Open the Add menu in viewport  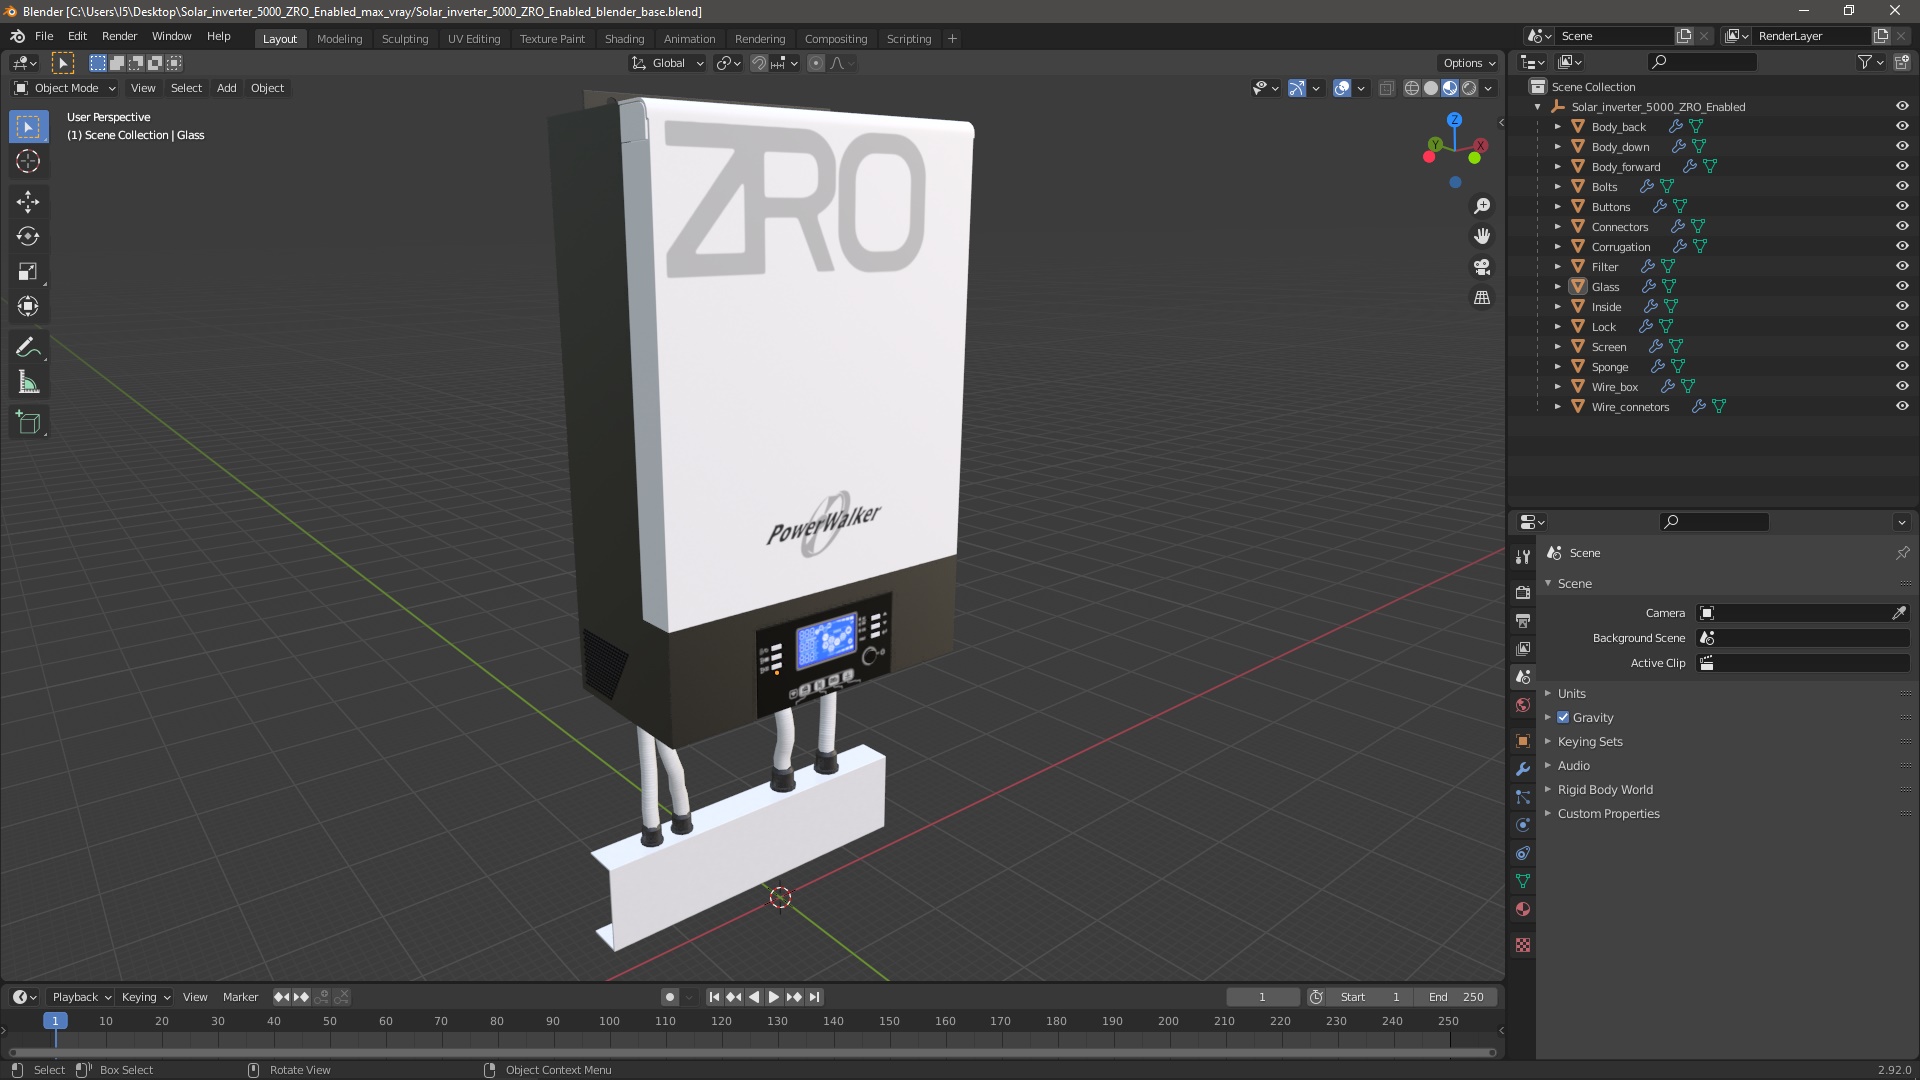click(227, 88)
